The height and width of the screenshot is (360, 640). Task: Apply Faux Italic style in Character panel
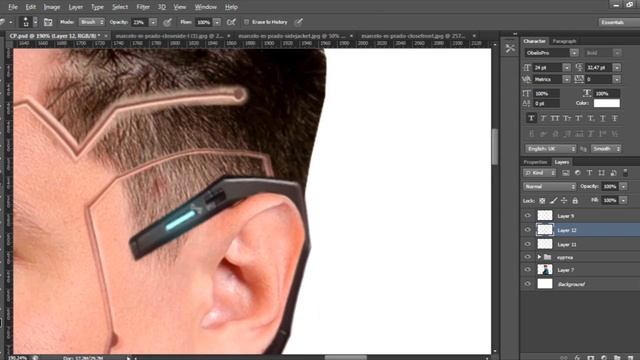543,118
